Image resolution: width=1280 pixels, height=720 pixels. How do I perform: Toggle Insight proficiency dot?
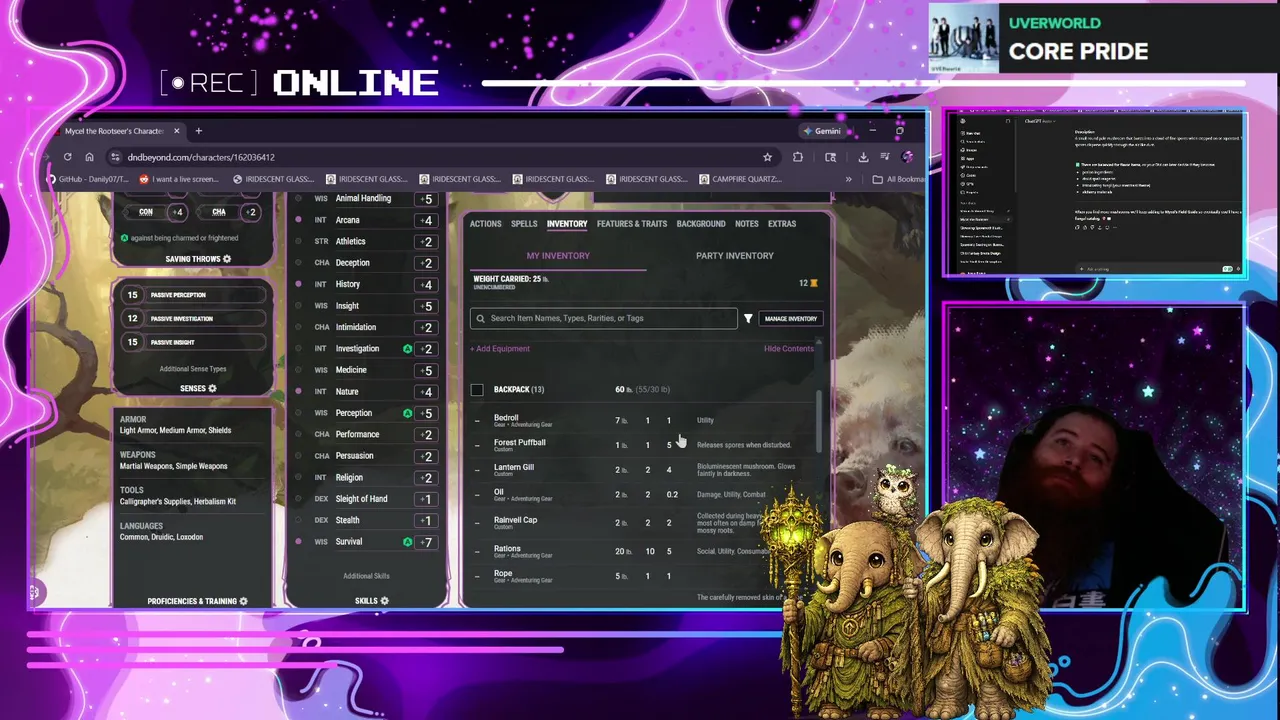tap(298, 306)
